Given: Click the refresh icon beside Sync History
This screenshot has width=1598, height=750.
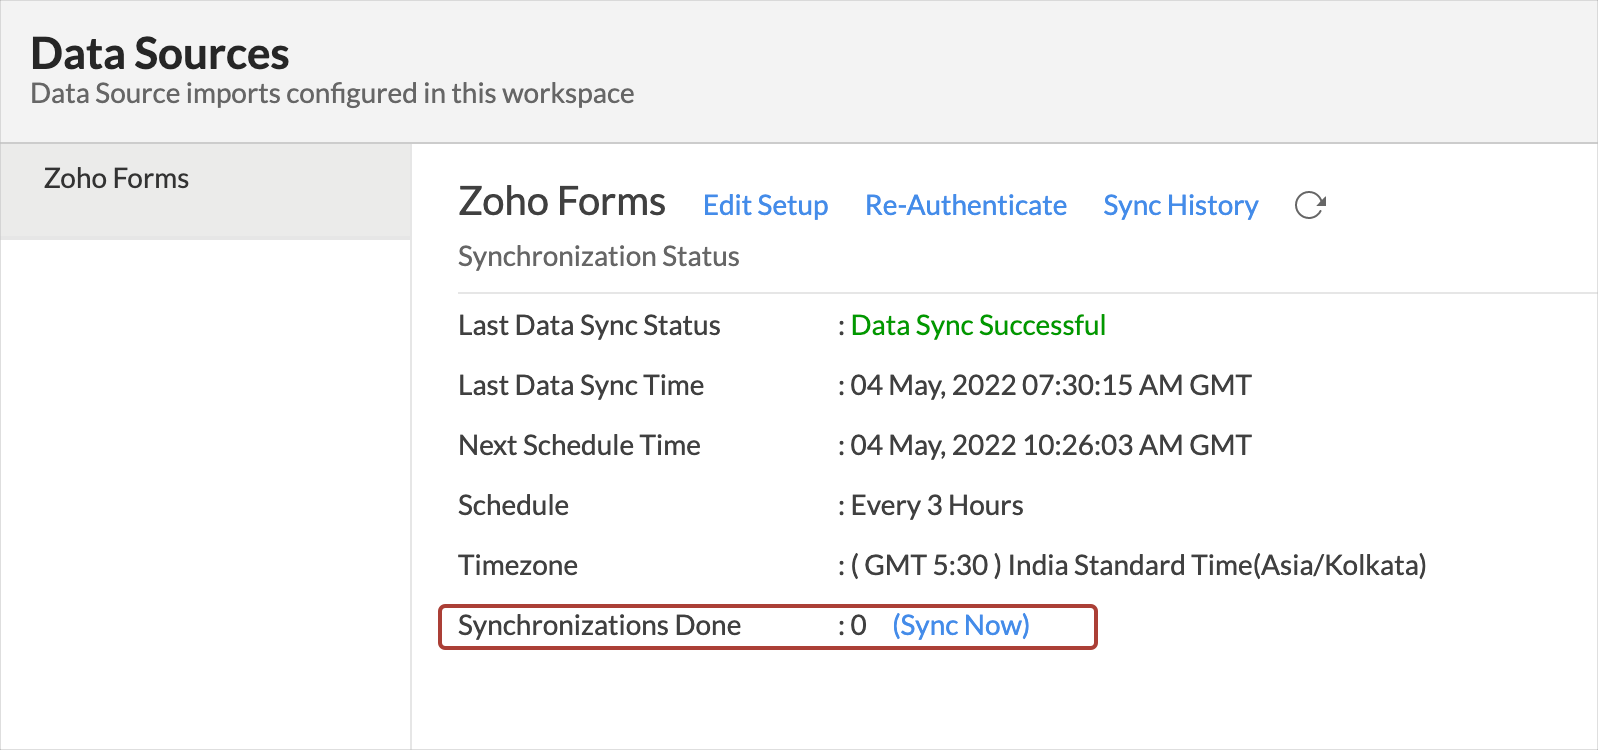Looking at the screenshot, I should (1310, 205).
